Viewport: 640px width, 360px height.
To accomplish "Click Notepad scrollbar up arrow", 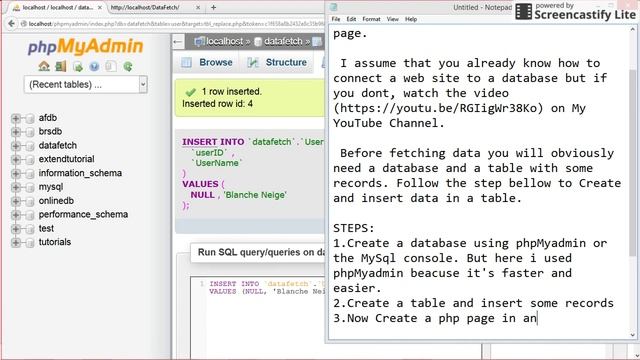I will tap(633, 30).
